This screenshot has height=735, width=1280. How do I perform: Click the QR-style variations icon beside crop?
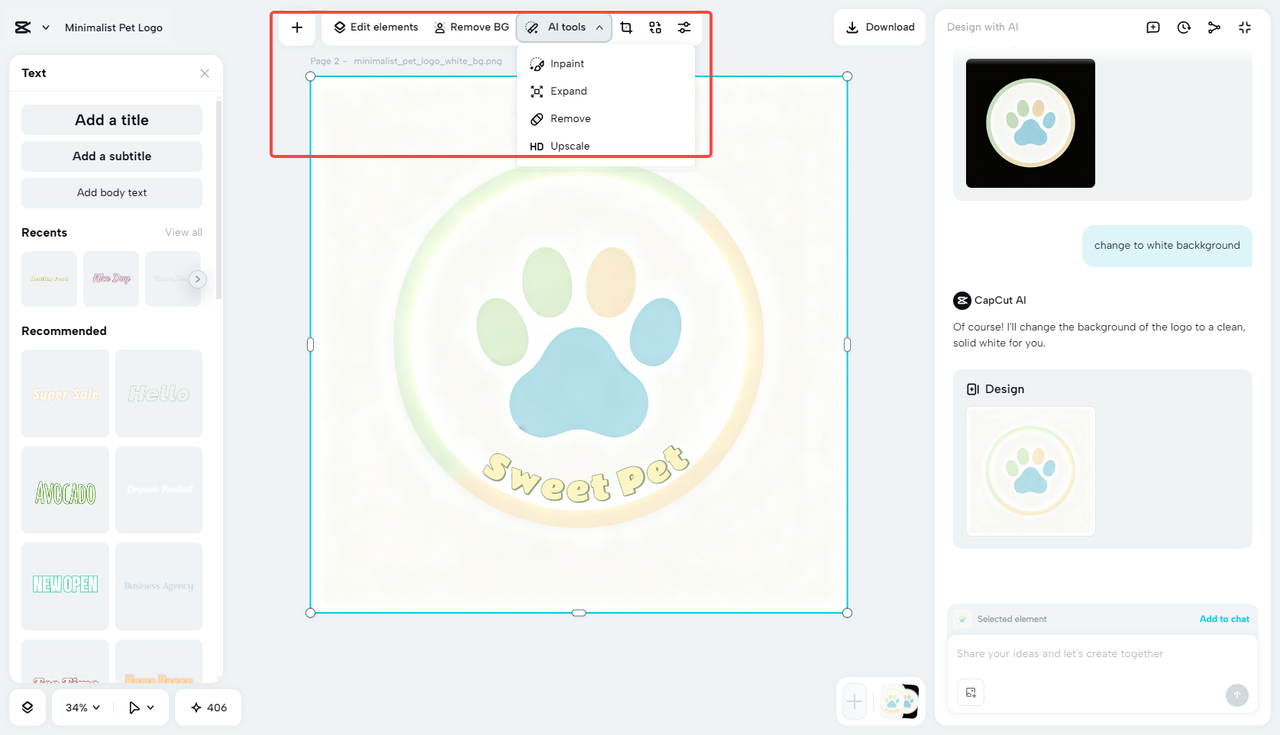(x=655, y=27)
